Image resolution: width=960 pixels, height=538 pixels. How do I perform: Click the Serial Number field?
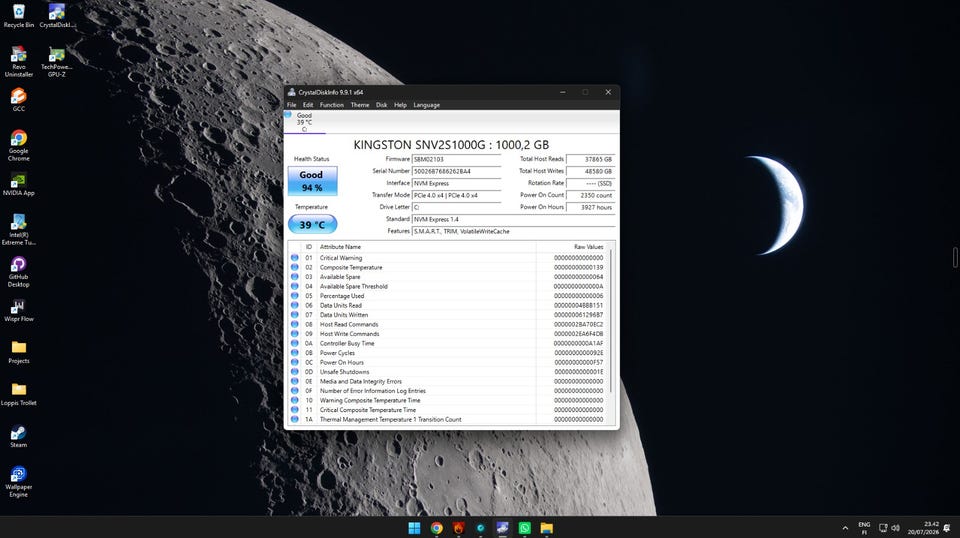click(456, 171)
